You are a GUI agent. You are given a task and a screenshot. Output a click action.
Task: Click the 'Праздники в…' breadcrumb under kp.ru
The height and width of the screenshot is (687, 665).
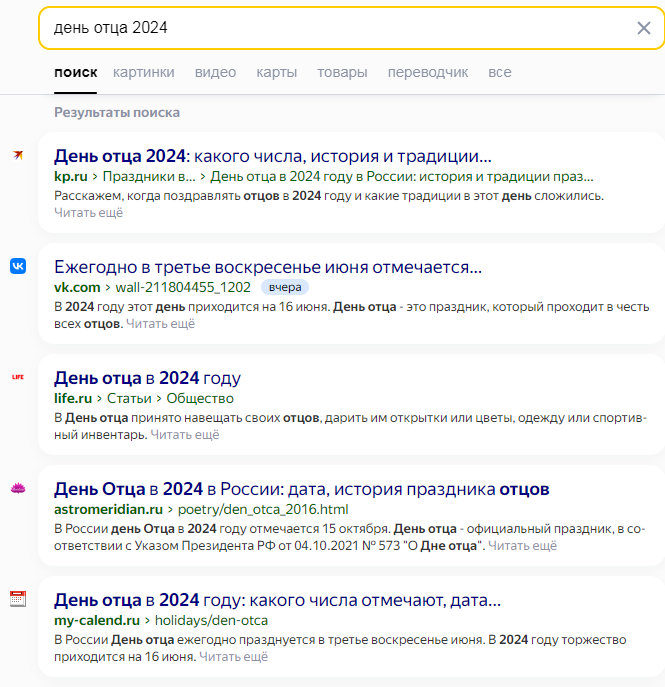pyautogui.click(x=149, y=177)
